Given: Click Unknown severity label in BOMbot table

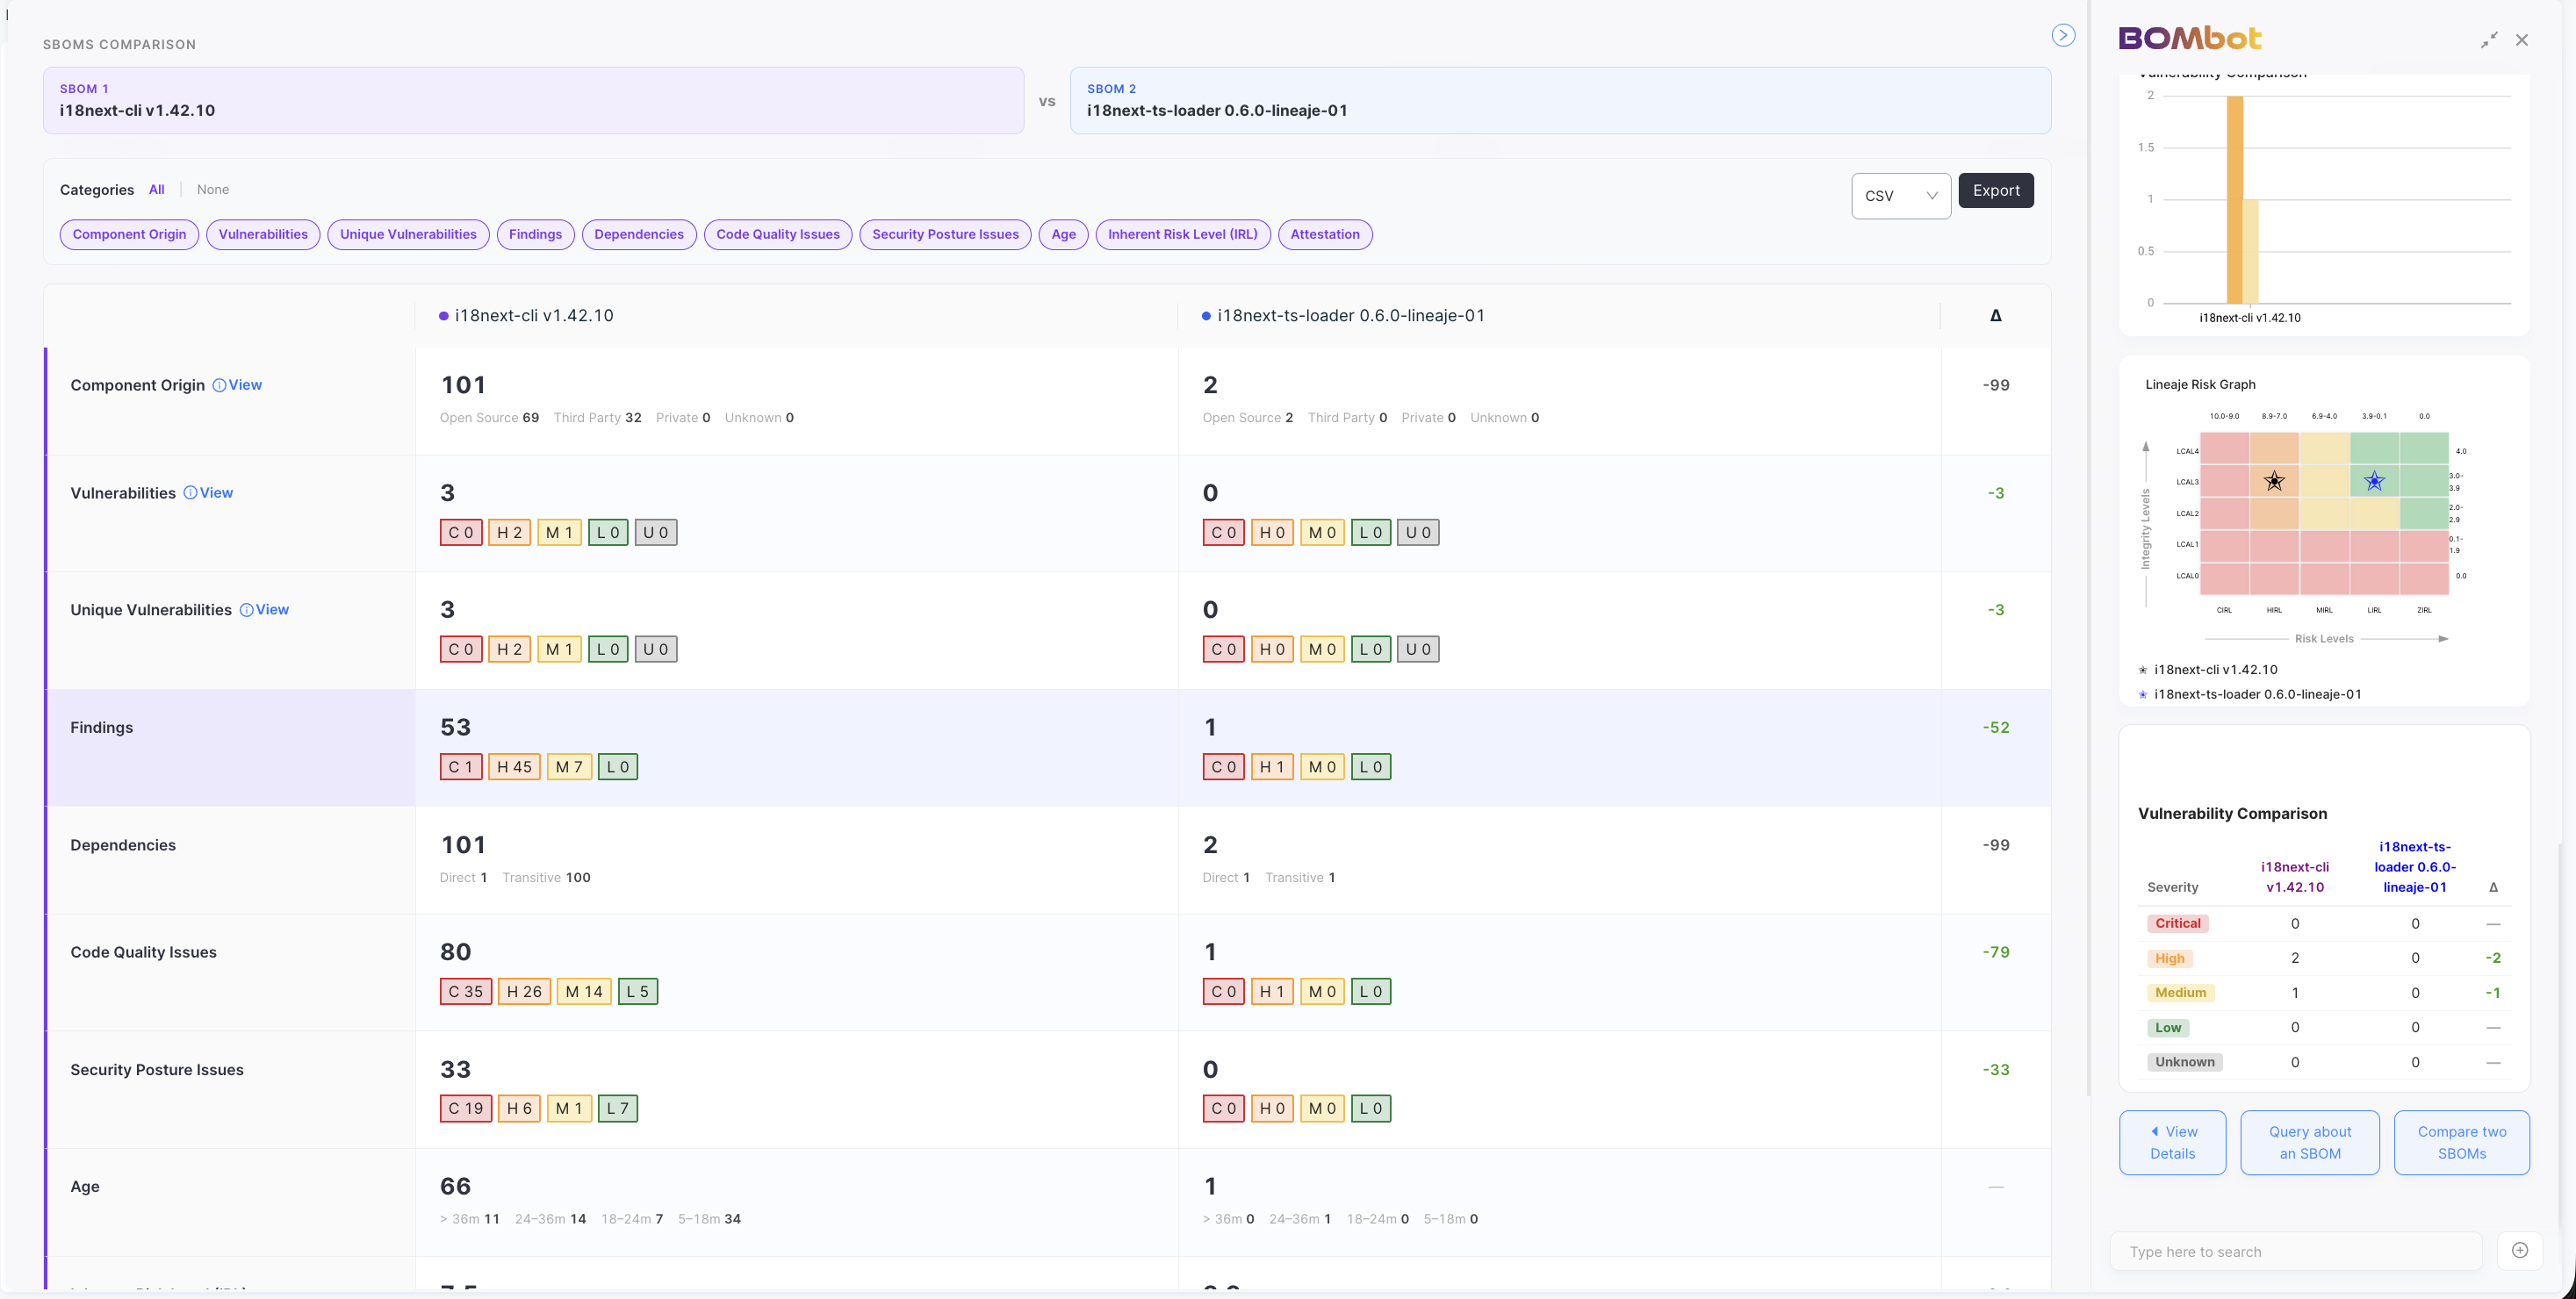Looking at the screenshot, I should [2185, 1062].
